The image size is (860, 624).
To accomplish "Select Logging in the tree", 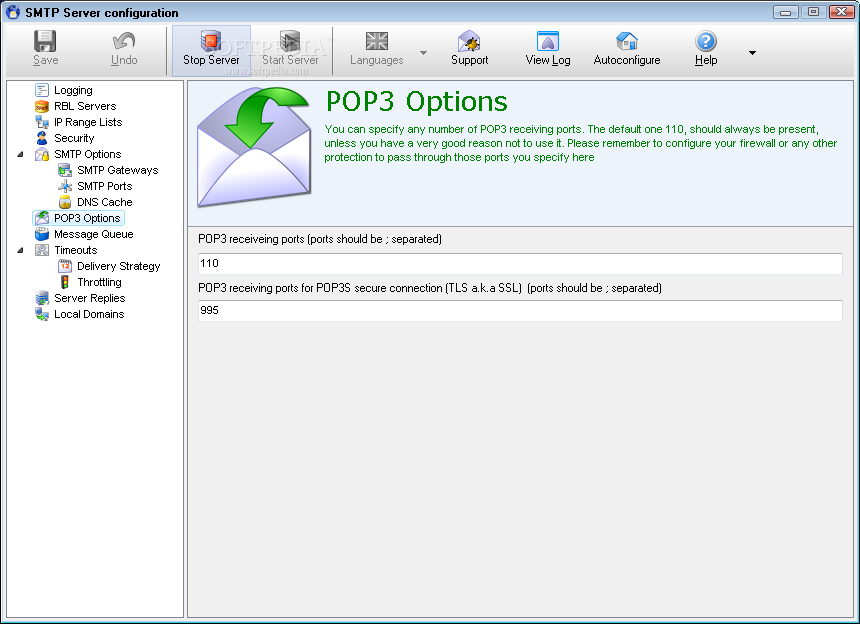I will [x=73, y=90].
